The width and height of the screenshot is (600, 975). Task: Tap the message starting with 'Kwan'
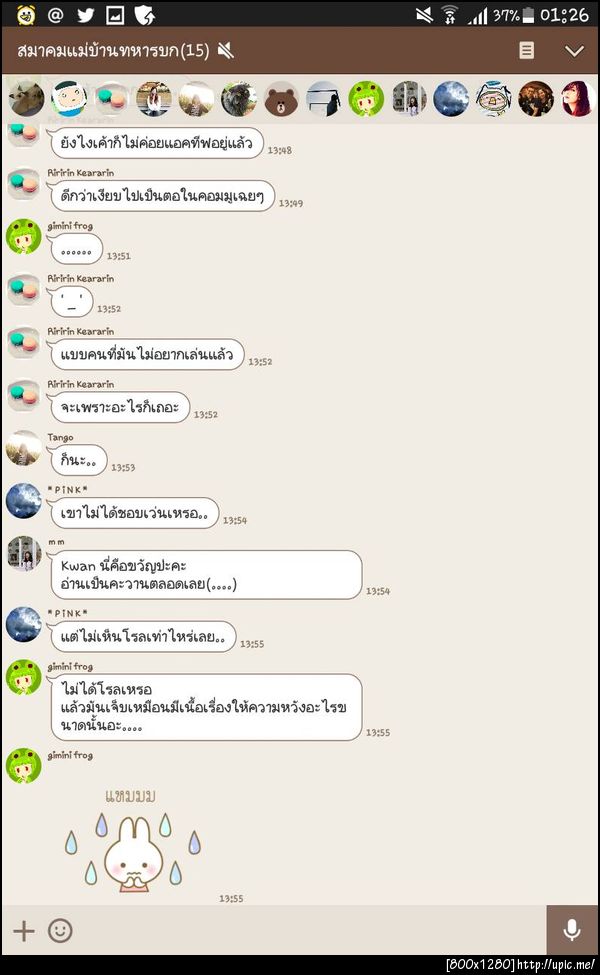point(206,575)
